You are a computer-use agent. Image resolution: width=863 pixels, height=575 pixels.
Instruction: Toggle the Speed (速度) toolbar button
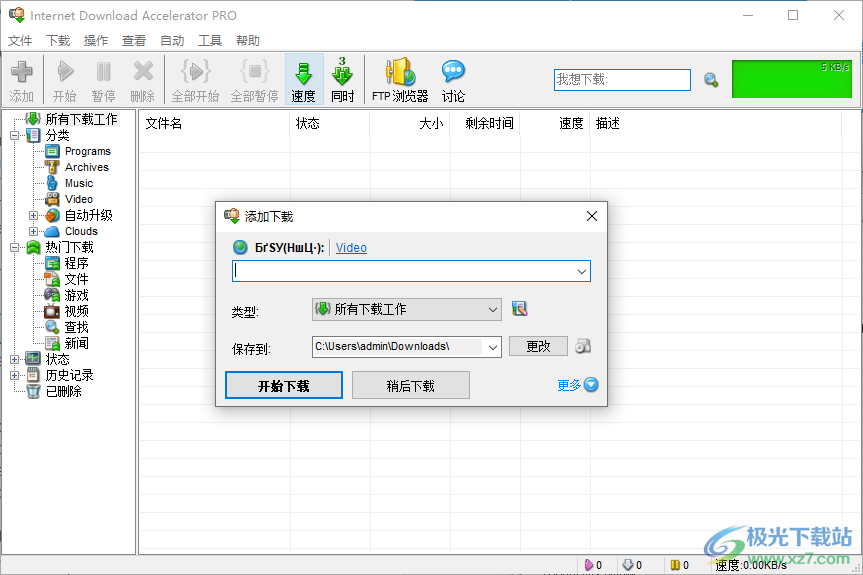[304, 80]
